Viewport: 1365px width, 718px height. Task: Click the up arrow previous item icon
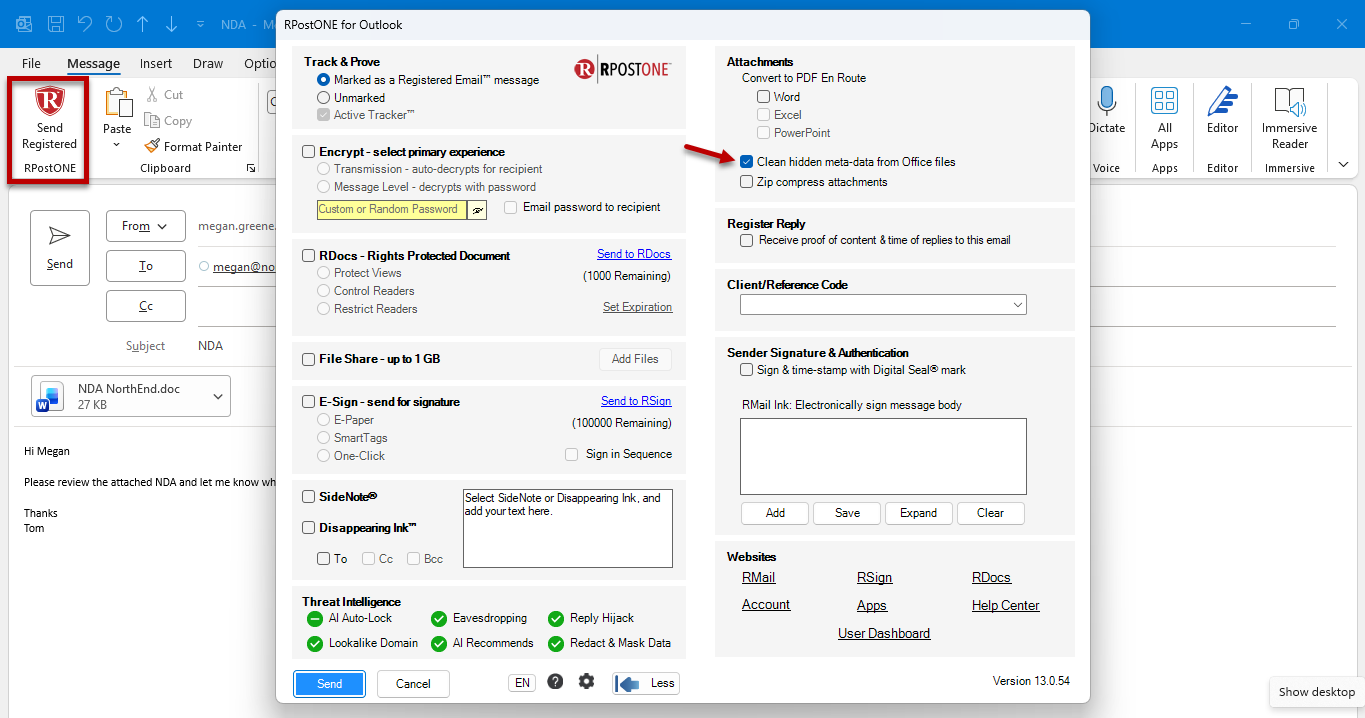click(x=143, y=23)
